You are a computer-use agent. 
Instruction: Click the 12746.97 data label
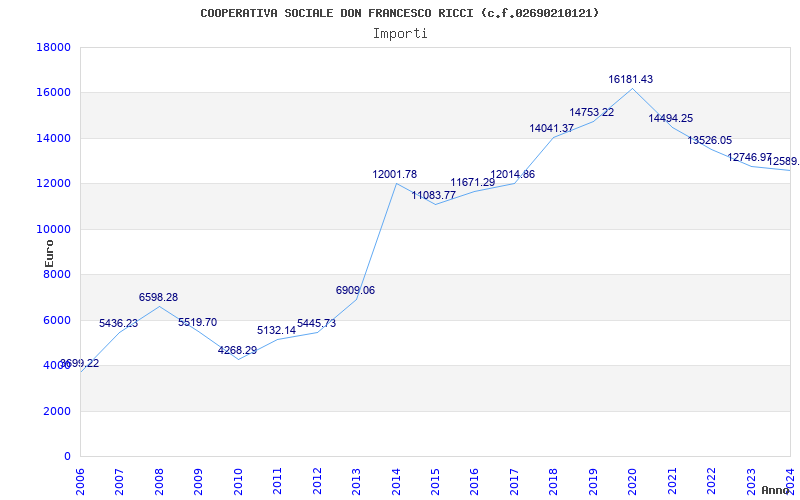(x=749, y=158)
